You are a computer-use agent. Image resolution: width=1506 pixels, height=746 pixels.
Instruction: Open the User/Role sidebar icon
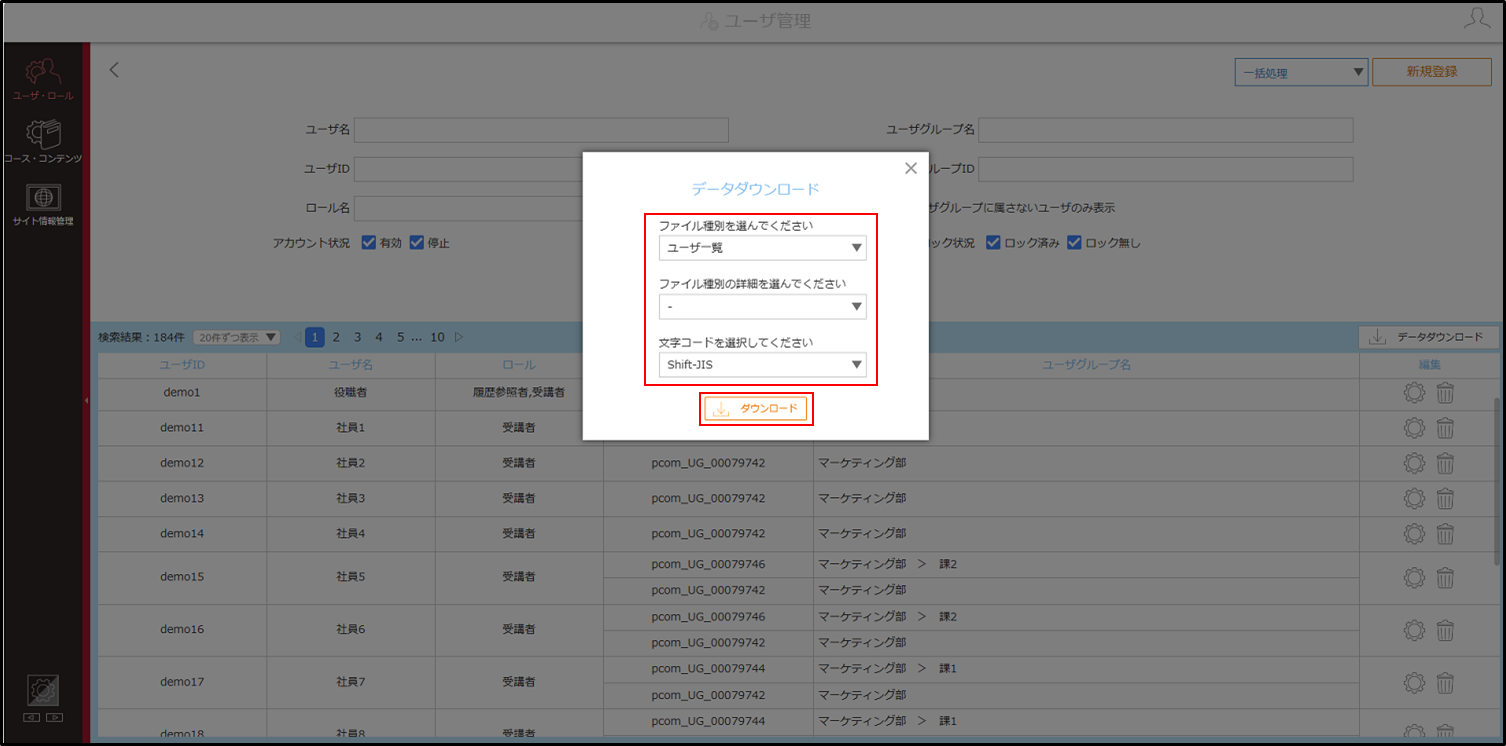43,80
